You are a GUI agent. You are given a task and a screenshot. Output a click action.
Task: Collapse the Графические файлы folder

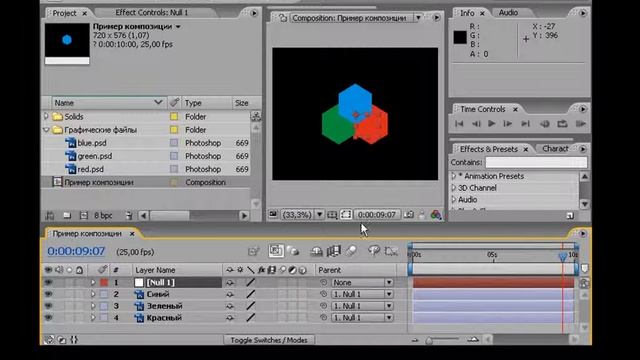[46, 130]
